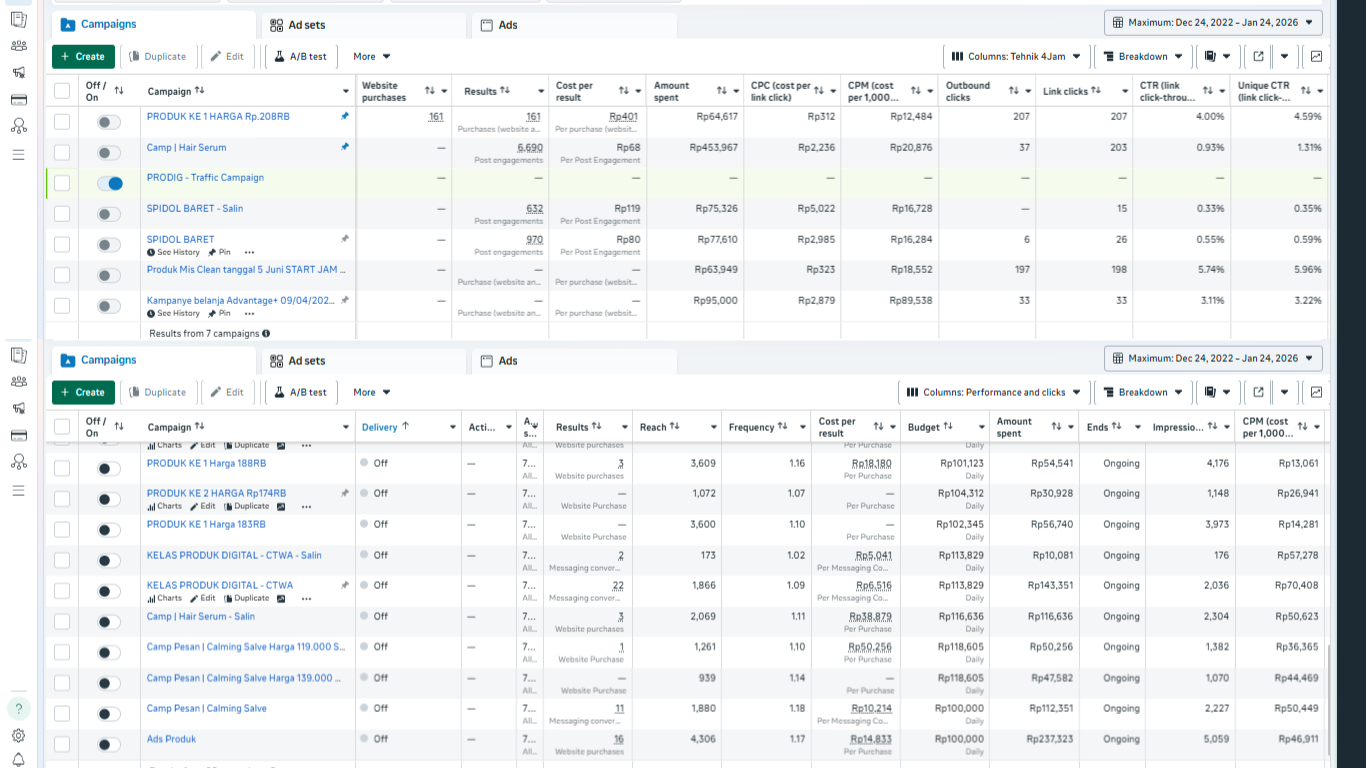1366x768 pixels.
Task: Click the green Create button
Action: point(83,56)
